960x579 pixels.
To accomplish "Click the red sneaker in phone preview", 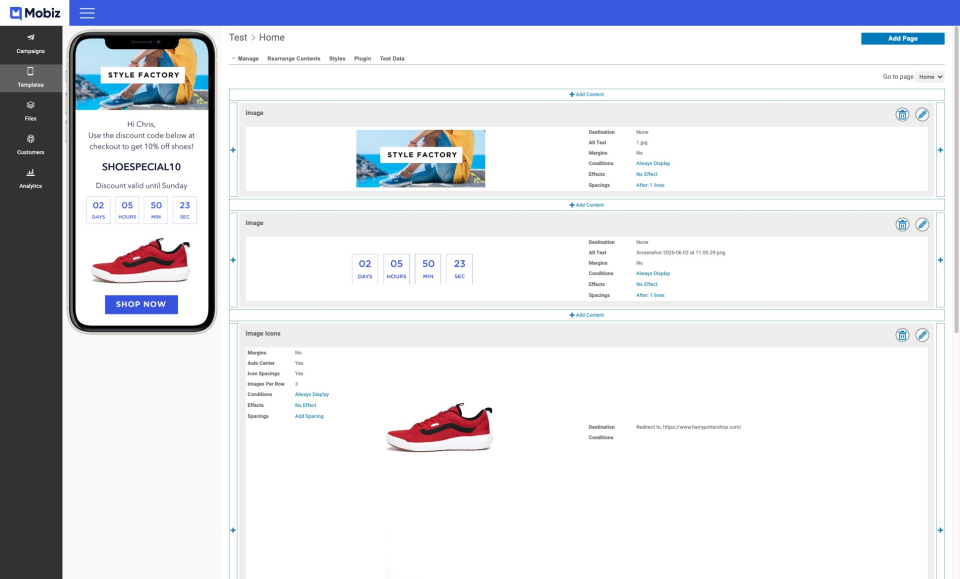I will 141,261.
